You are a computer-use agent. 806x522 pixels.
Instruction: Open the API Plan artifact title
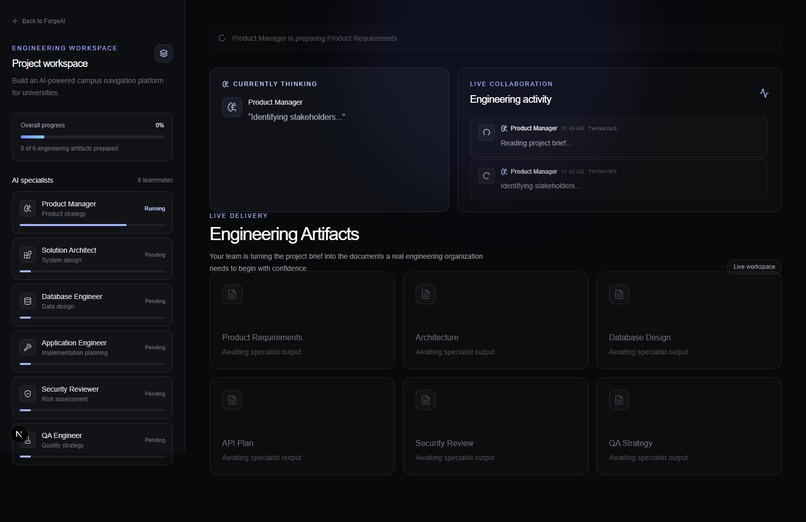coord(237,443)
